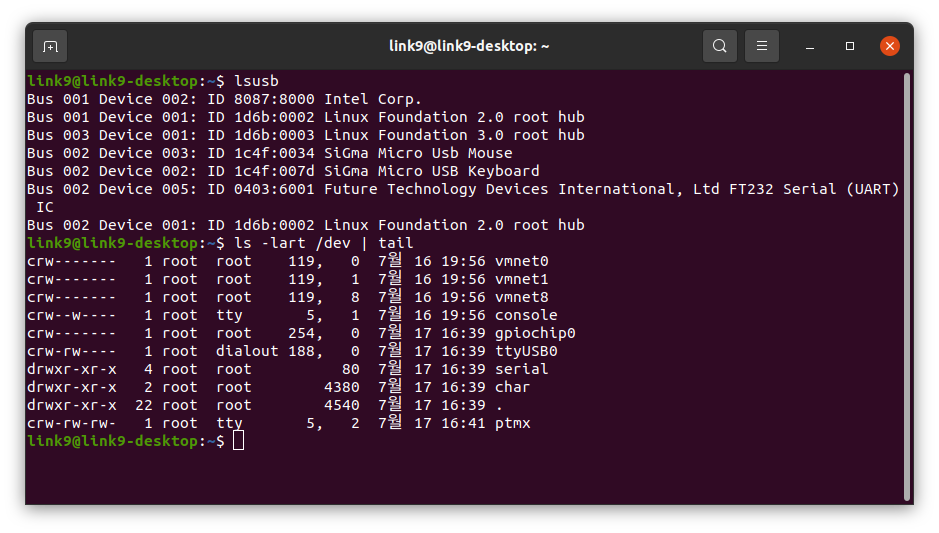Click the 254, major number of gpiochip0

(x=305, y=333)
